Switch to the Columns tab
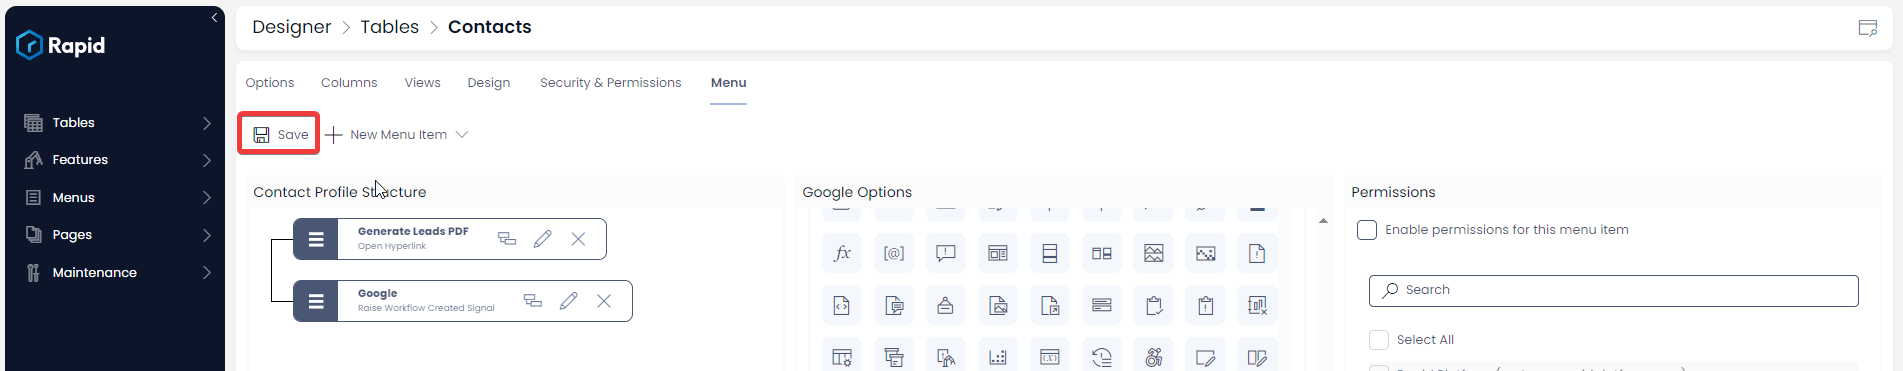Viewport: 1903px width, 371px height. pyautogui.click(x=349, y=83)
